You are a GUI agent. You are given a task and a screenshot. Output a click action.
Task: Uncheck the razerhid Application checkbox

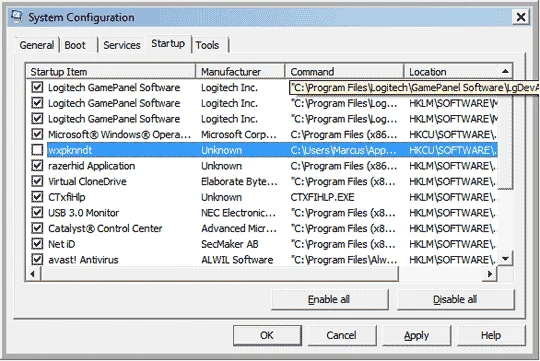37,166
